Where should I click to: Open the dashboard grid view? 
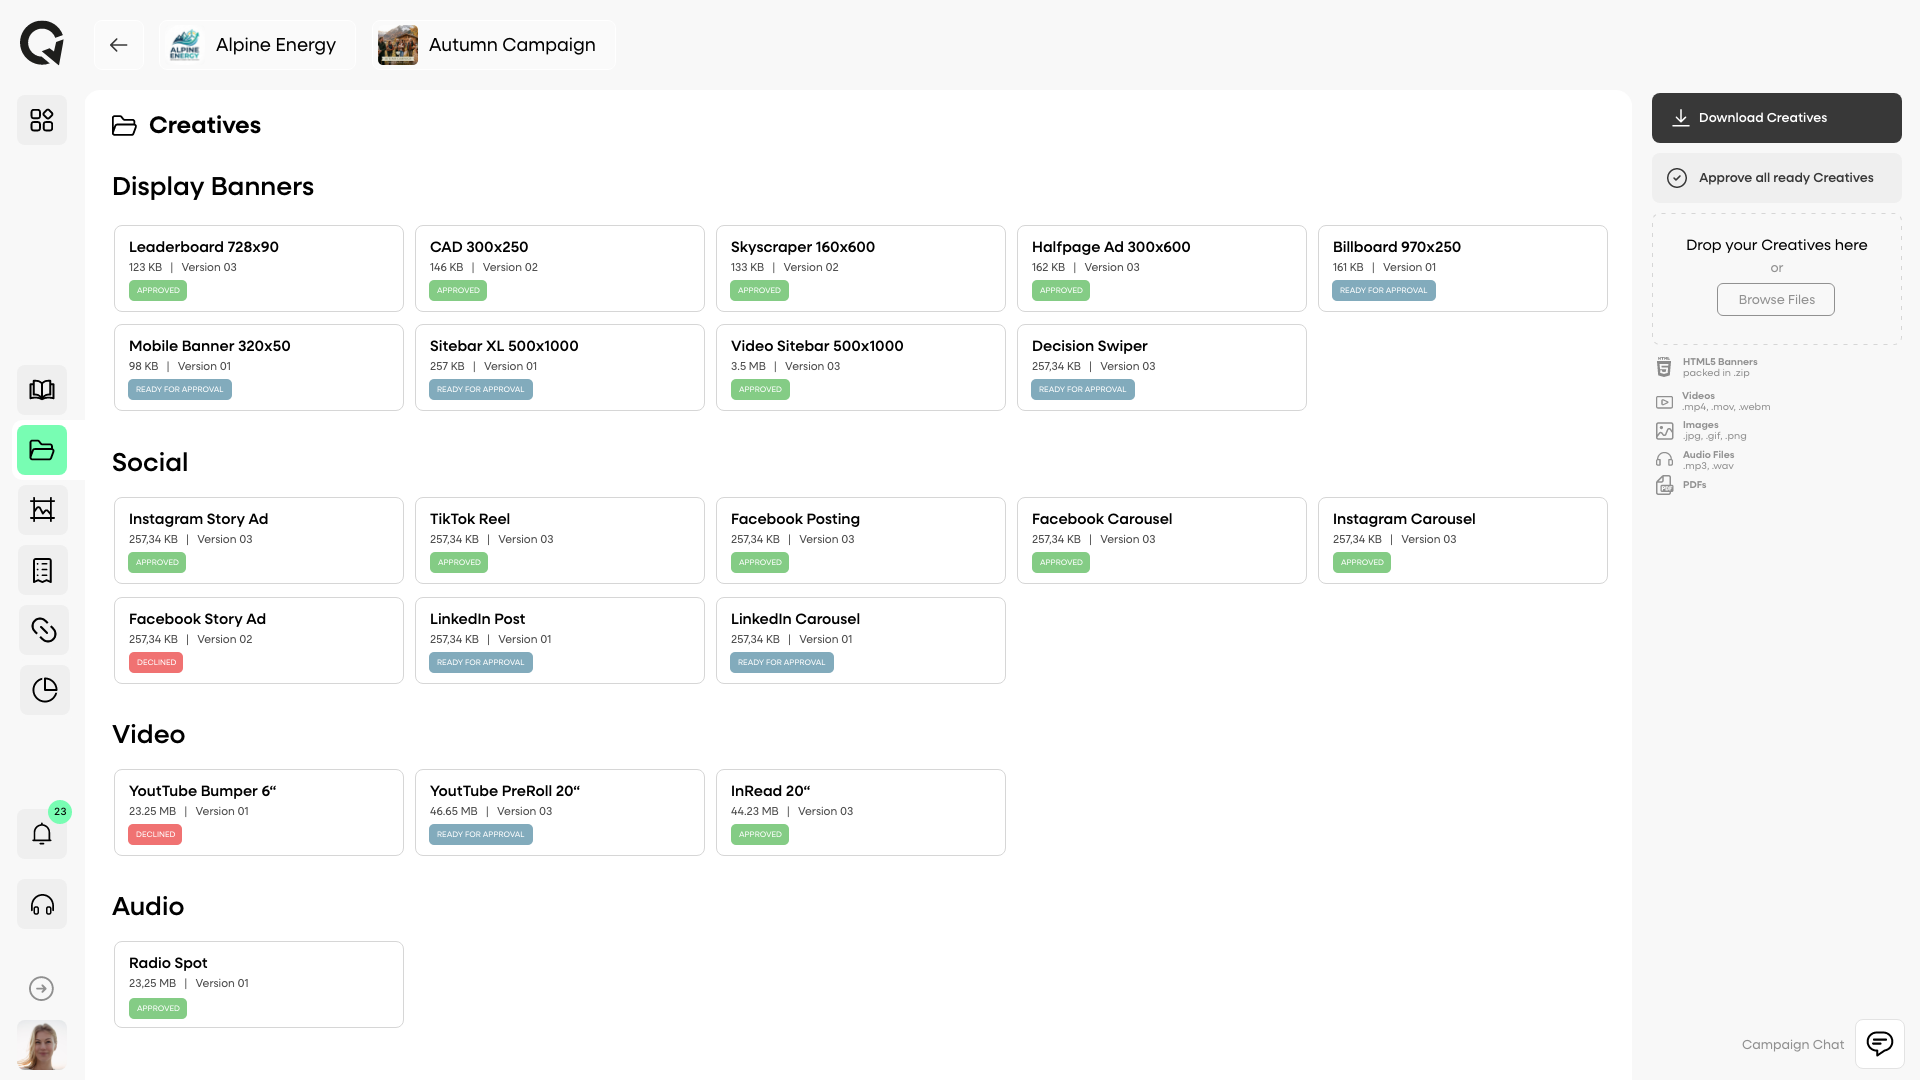tap(41, 119)
